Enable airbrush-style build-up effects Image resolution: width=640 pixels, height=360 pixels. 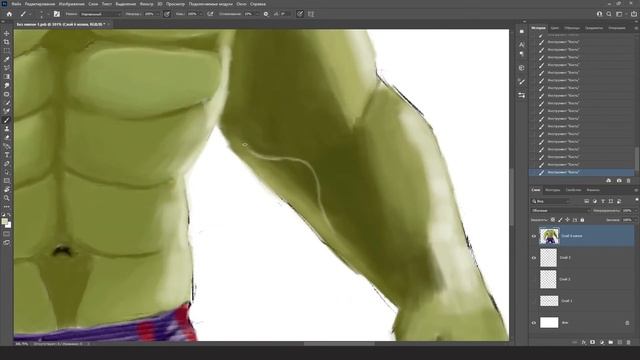coord(210,14)
